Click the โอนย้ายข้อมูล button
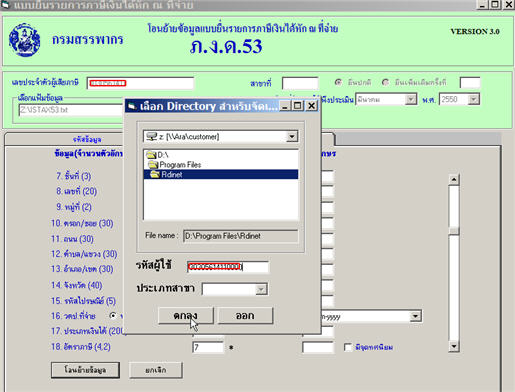 85,370
